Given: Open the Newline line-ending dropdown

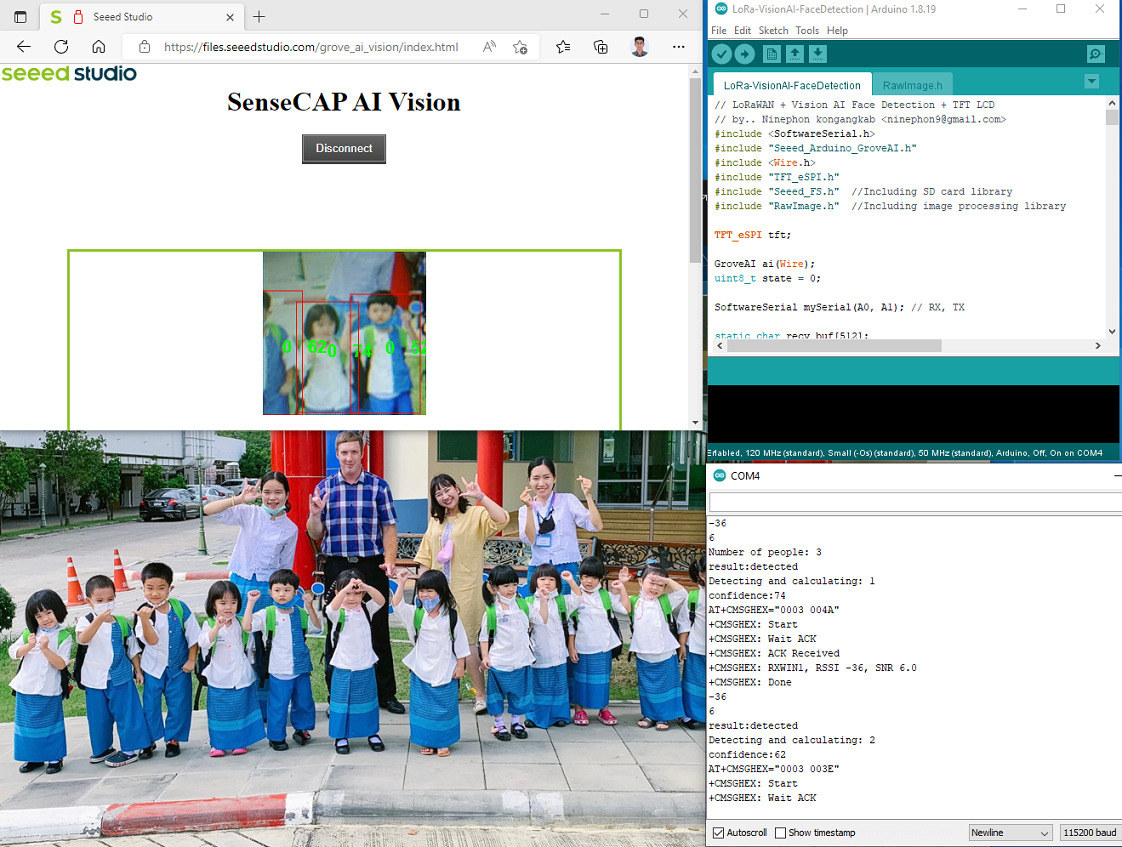Looking at the screenshot, I should click(x=1010, y=833).
